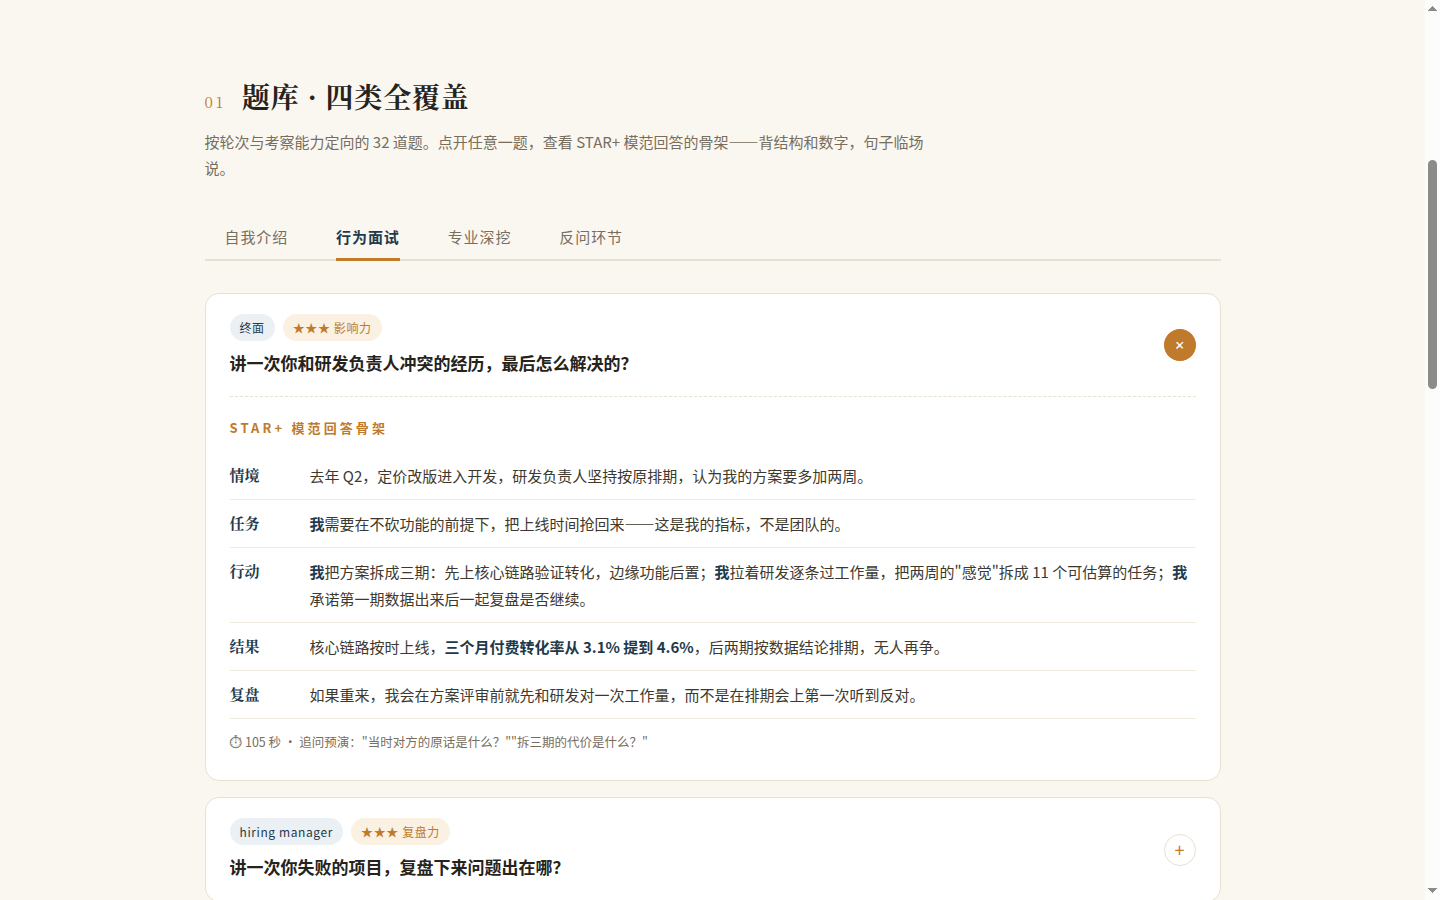
Task: Click the hiring manager tag
Action: tap(286, 832)
